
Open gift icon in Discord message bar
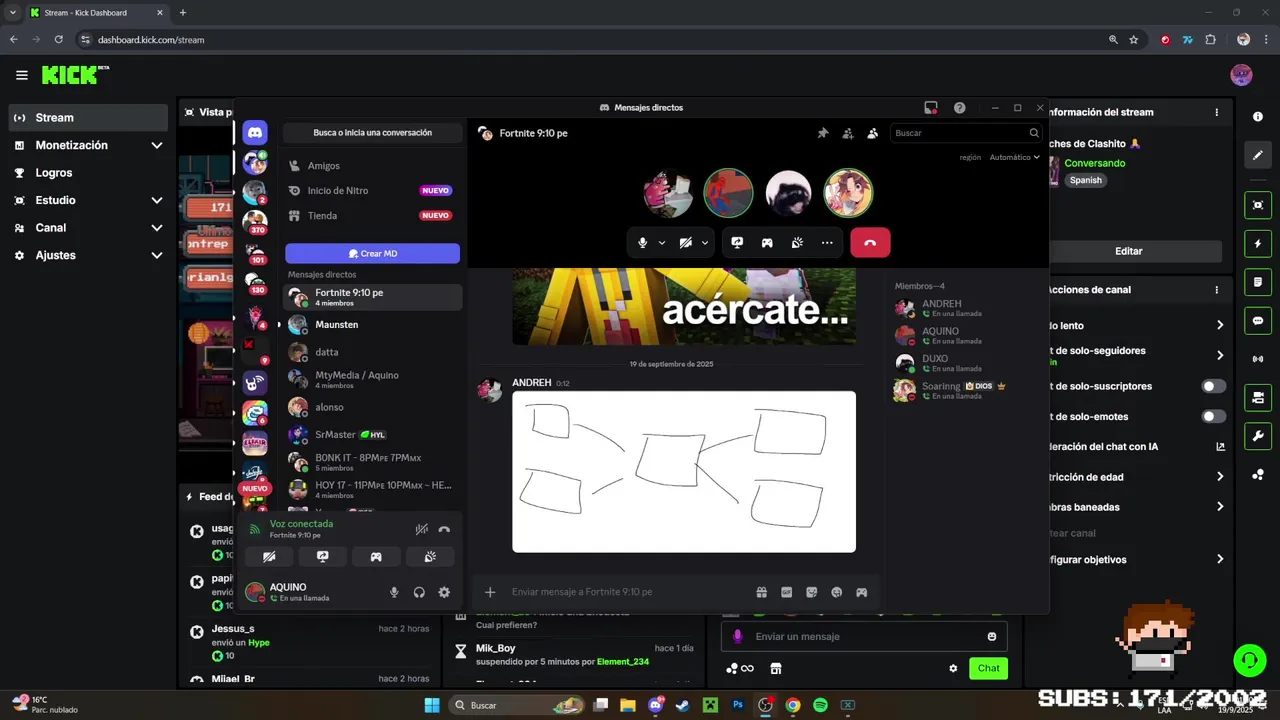(x=761, y=592)
